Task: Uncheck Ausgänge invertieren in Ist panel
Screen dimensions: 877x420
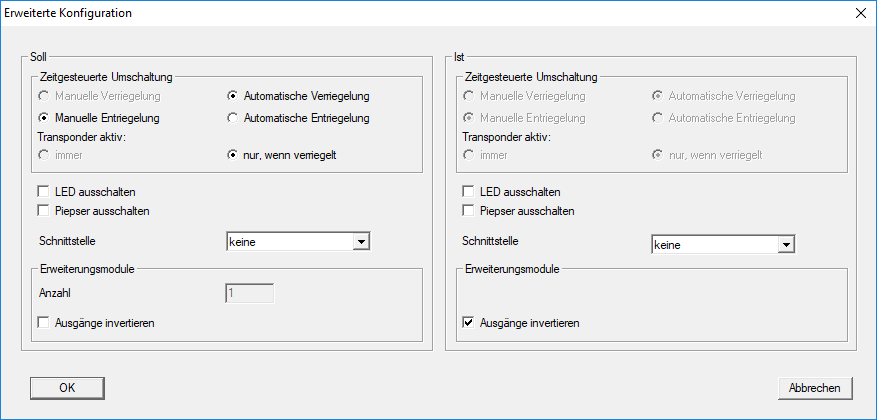Action: click(468, 323)
